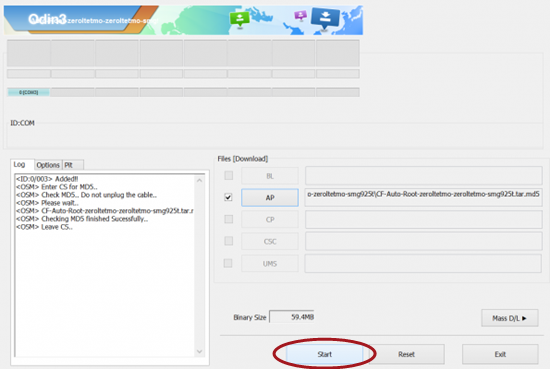
Task: Click the CSC file path field
Action: pyautogui.click(x=423, y=241)
